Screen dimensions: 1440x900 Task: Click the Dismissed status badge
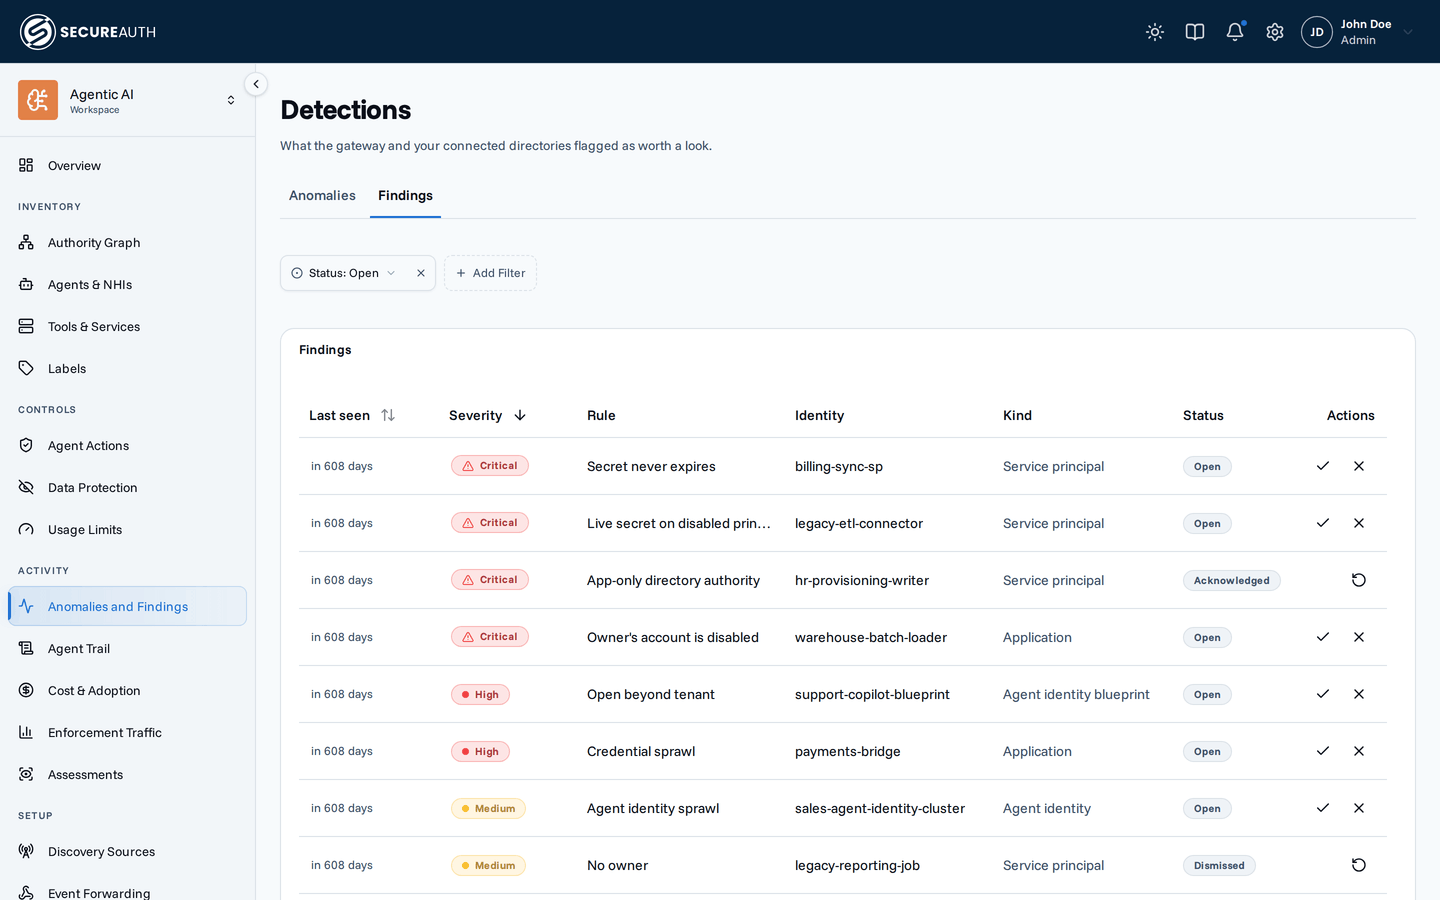point(1219,866)
